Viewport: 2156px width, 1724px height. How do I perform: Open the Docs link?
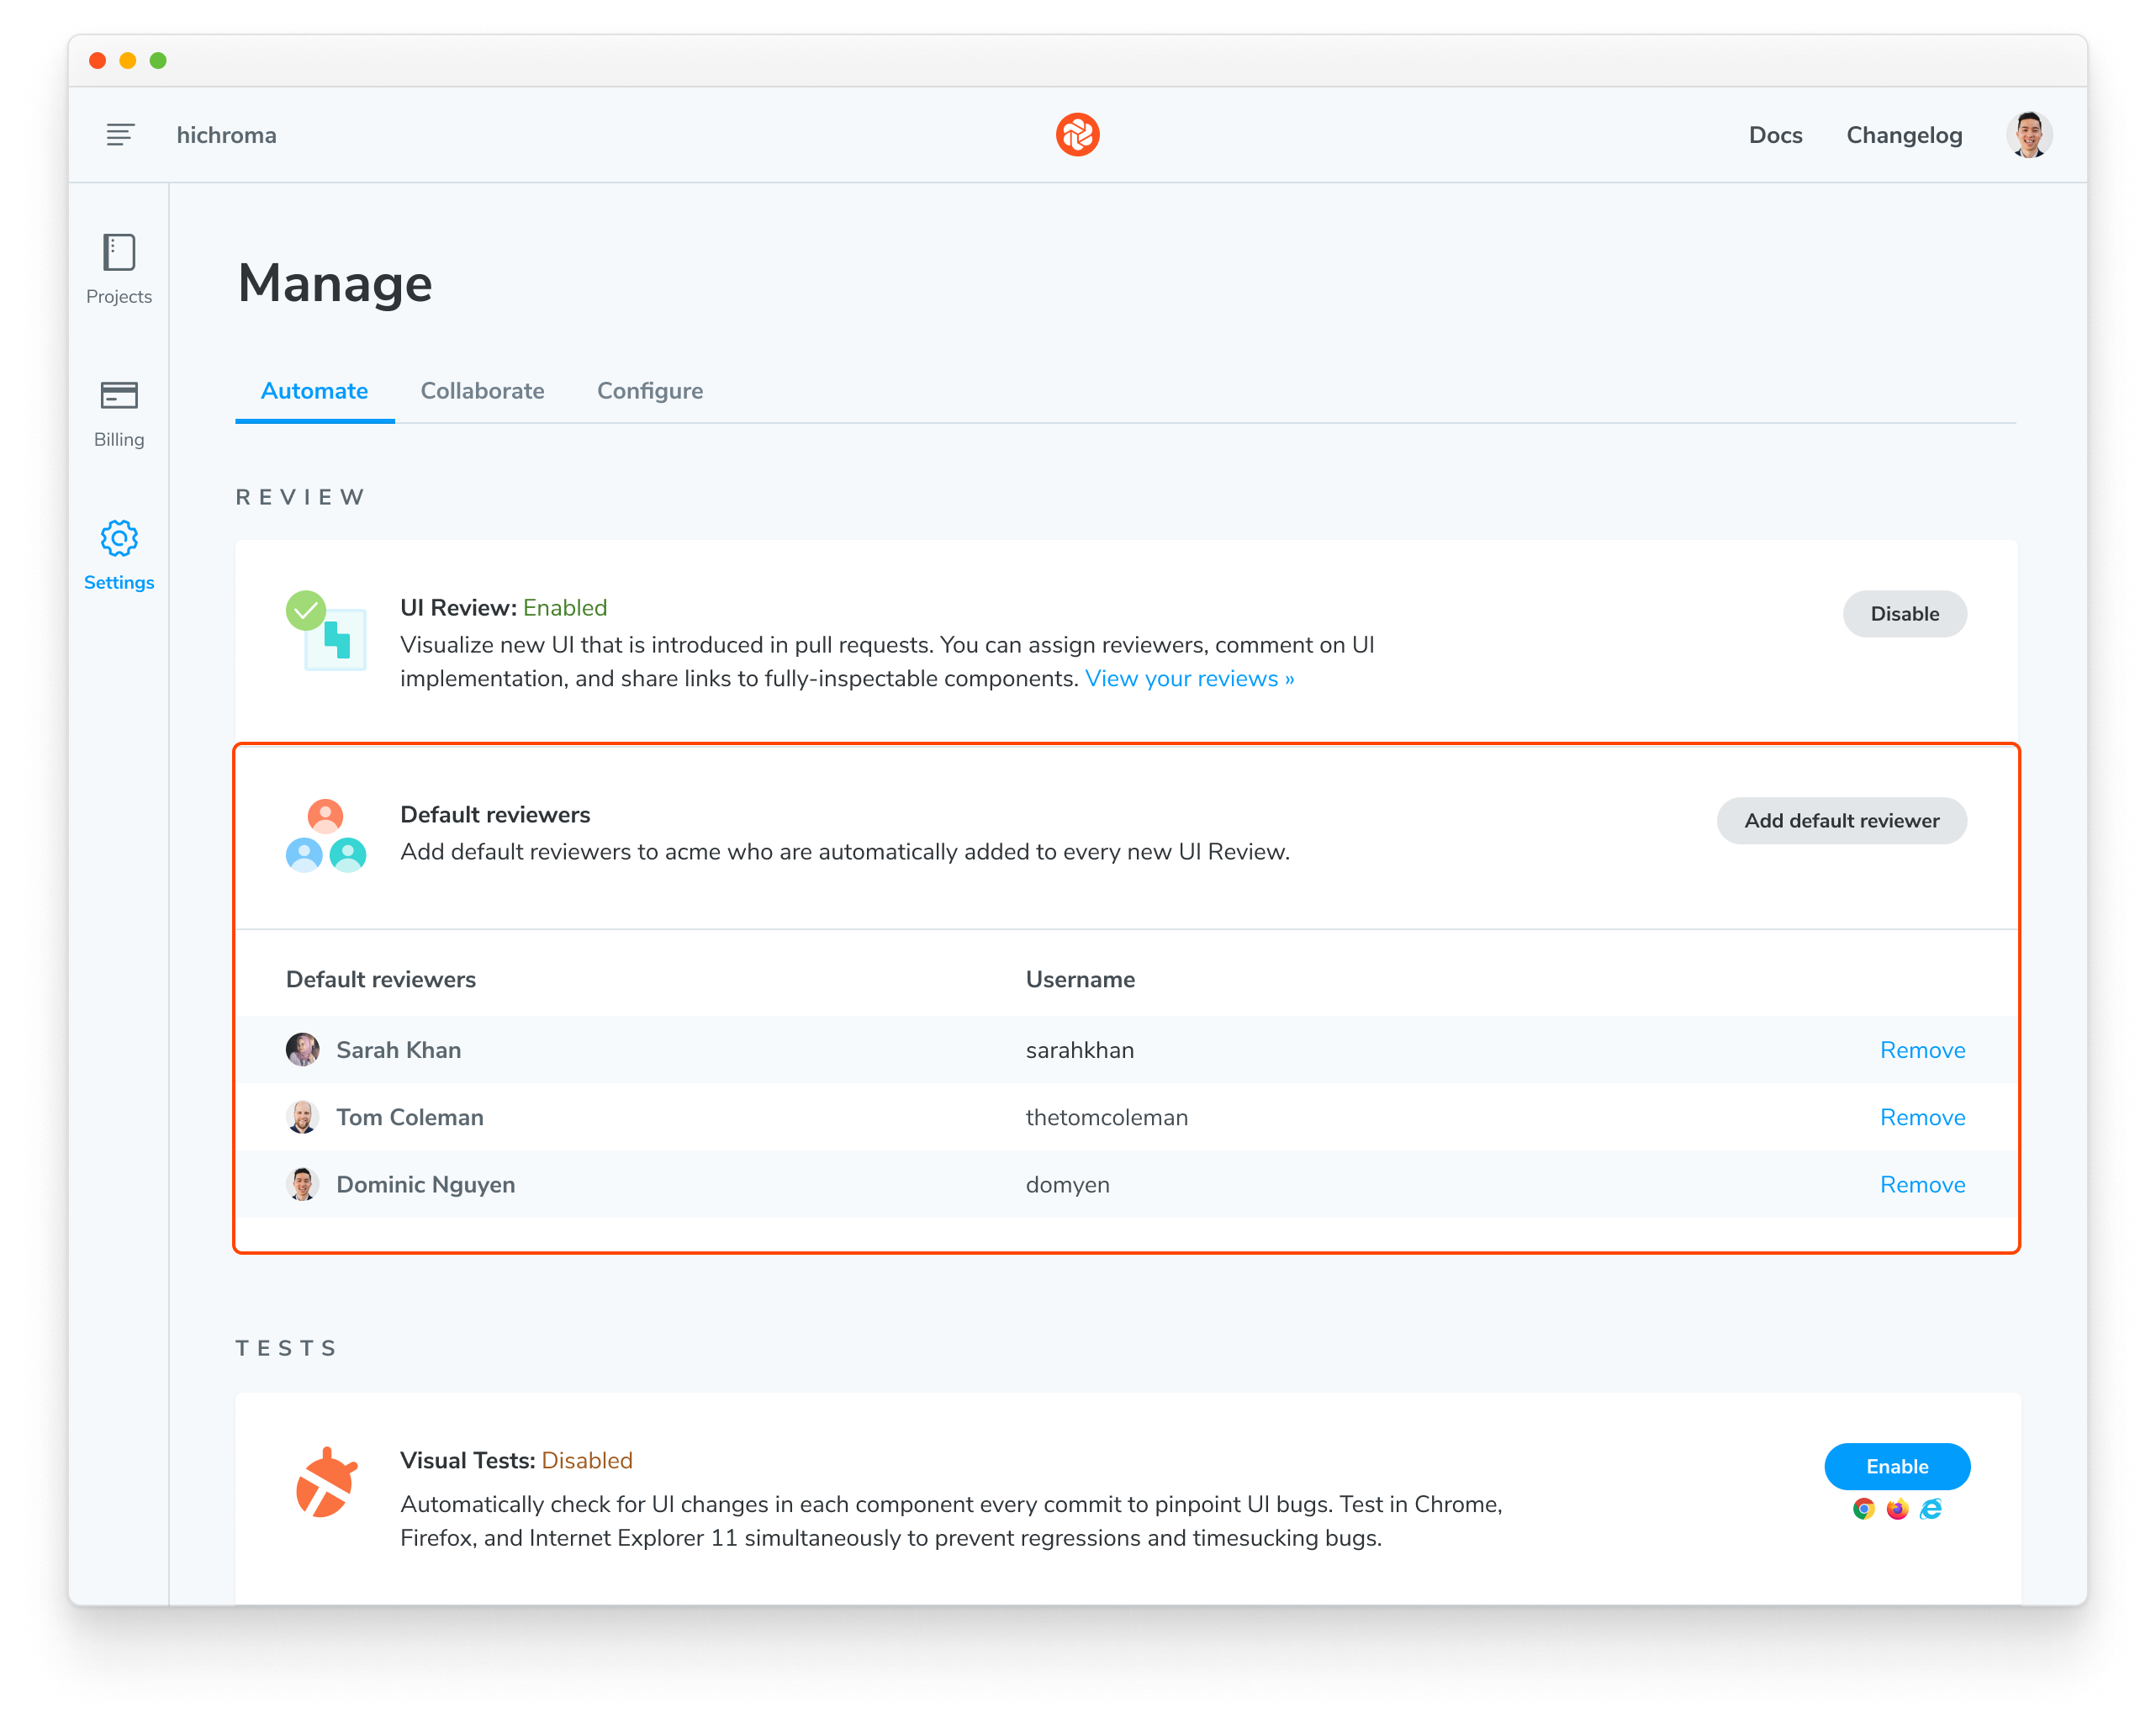coord(1775,135)
